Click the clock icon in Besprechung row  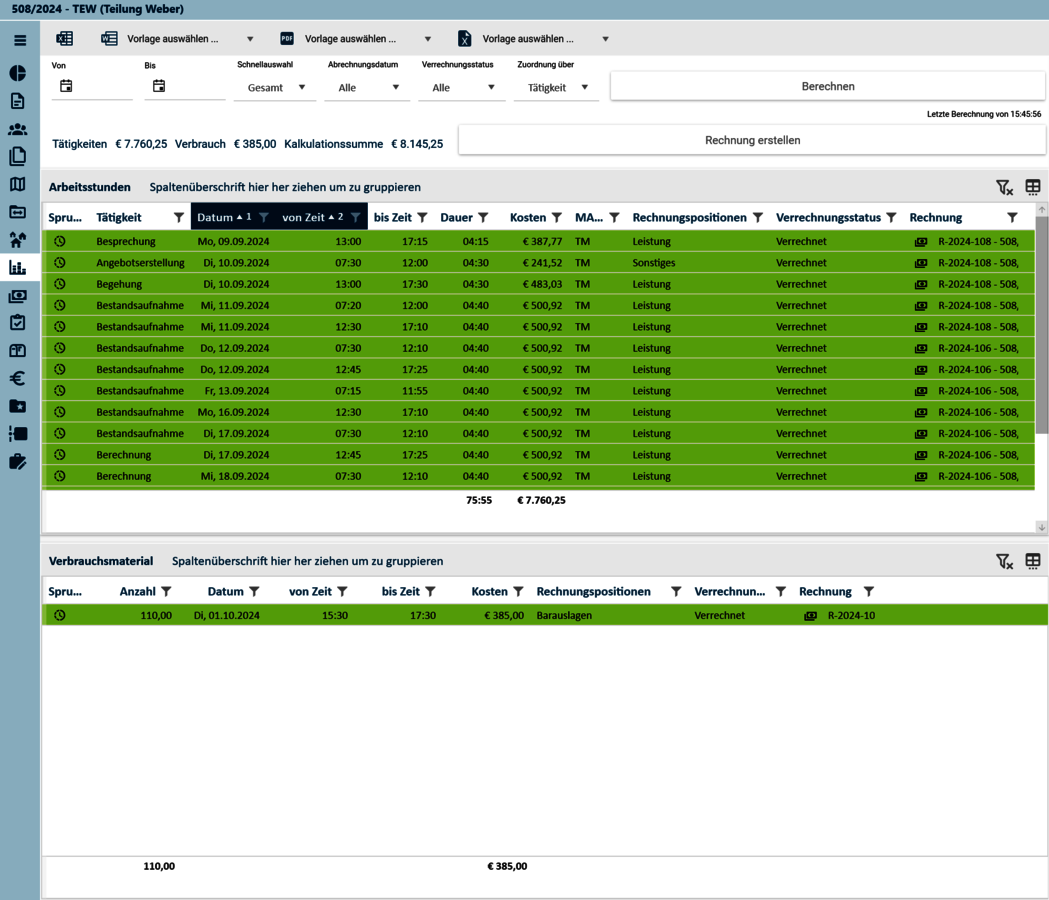tap(60, 241)
